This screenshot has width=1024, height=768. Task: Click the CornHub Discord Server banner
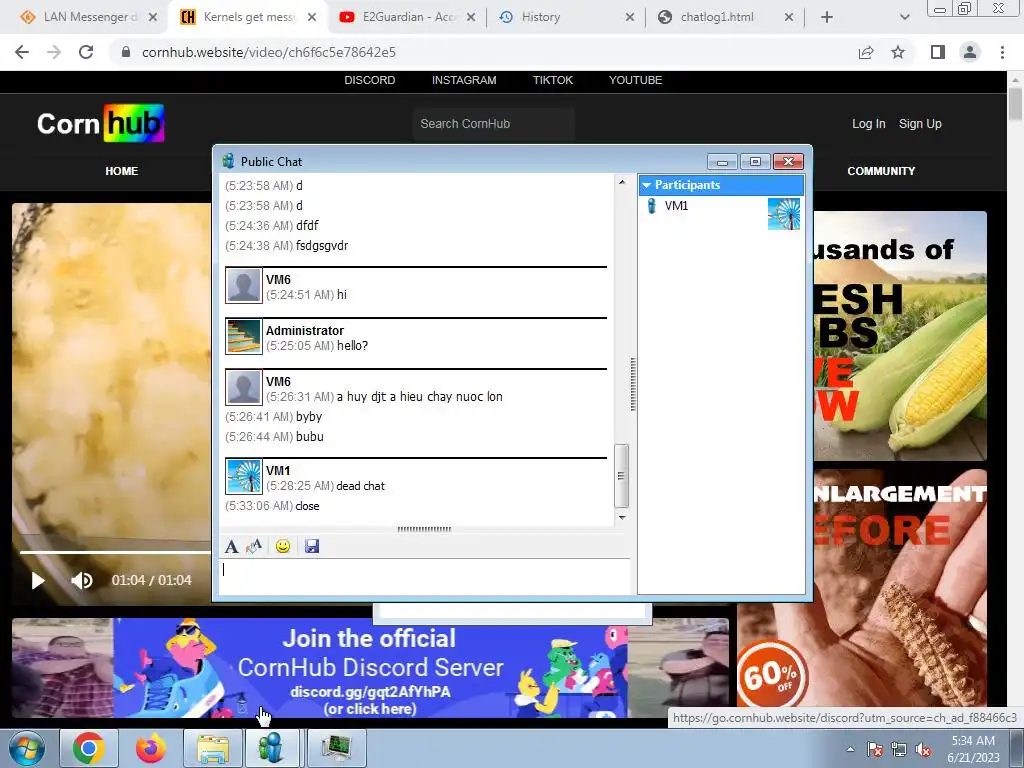(370, 668)
